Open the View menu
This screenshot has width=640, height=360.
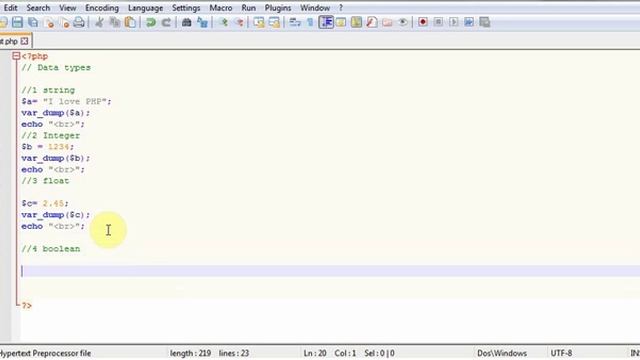coord(67,8)
